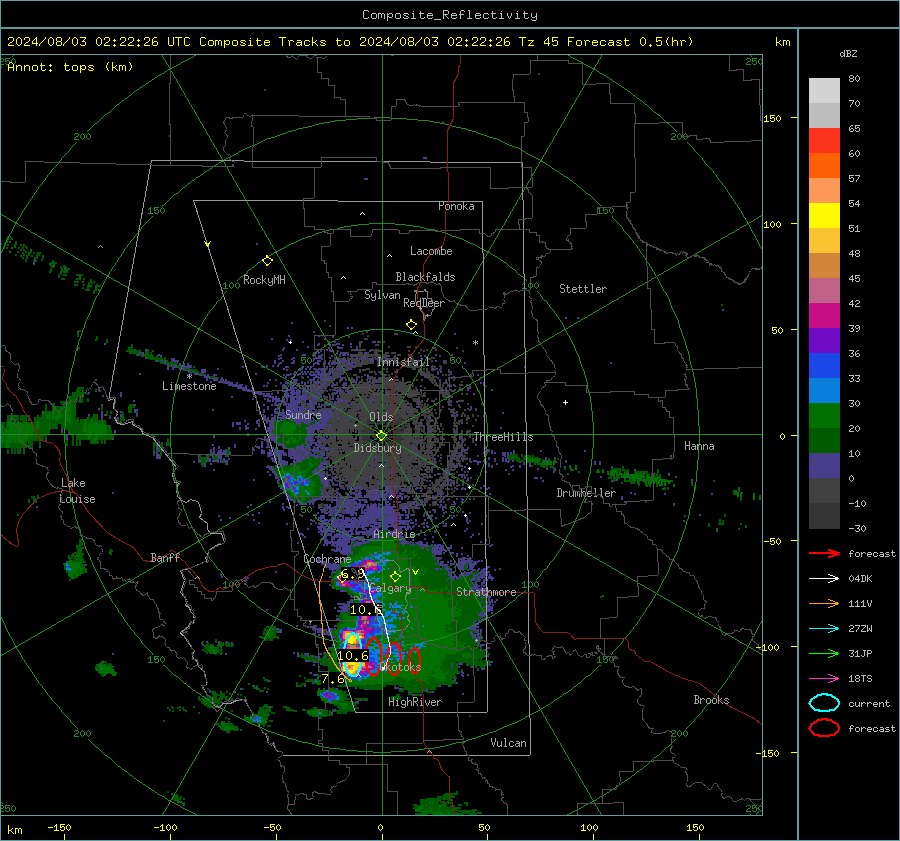This screenshot has height=841, width=900.
Task: Click the orange 111V arrow legend icon
Action: [824, 603]
